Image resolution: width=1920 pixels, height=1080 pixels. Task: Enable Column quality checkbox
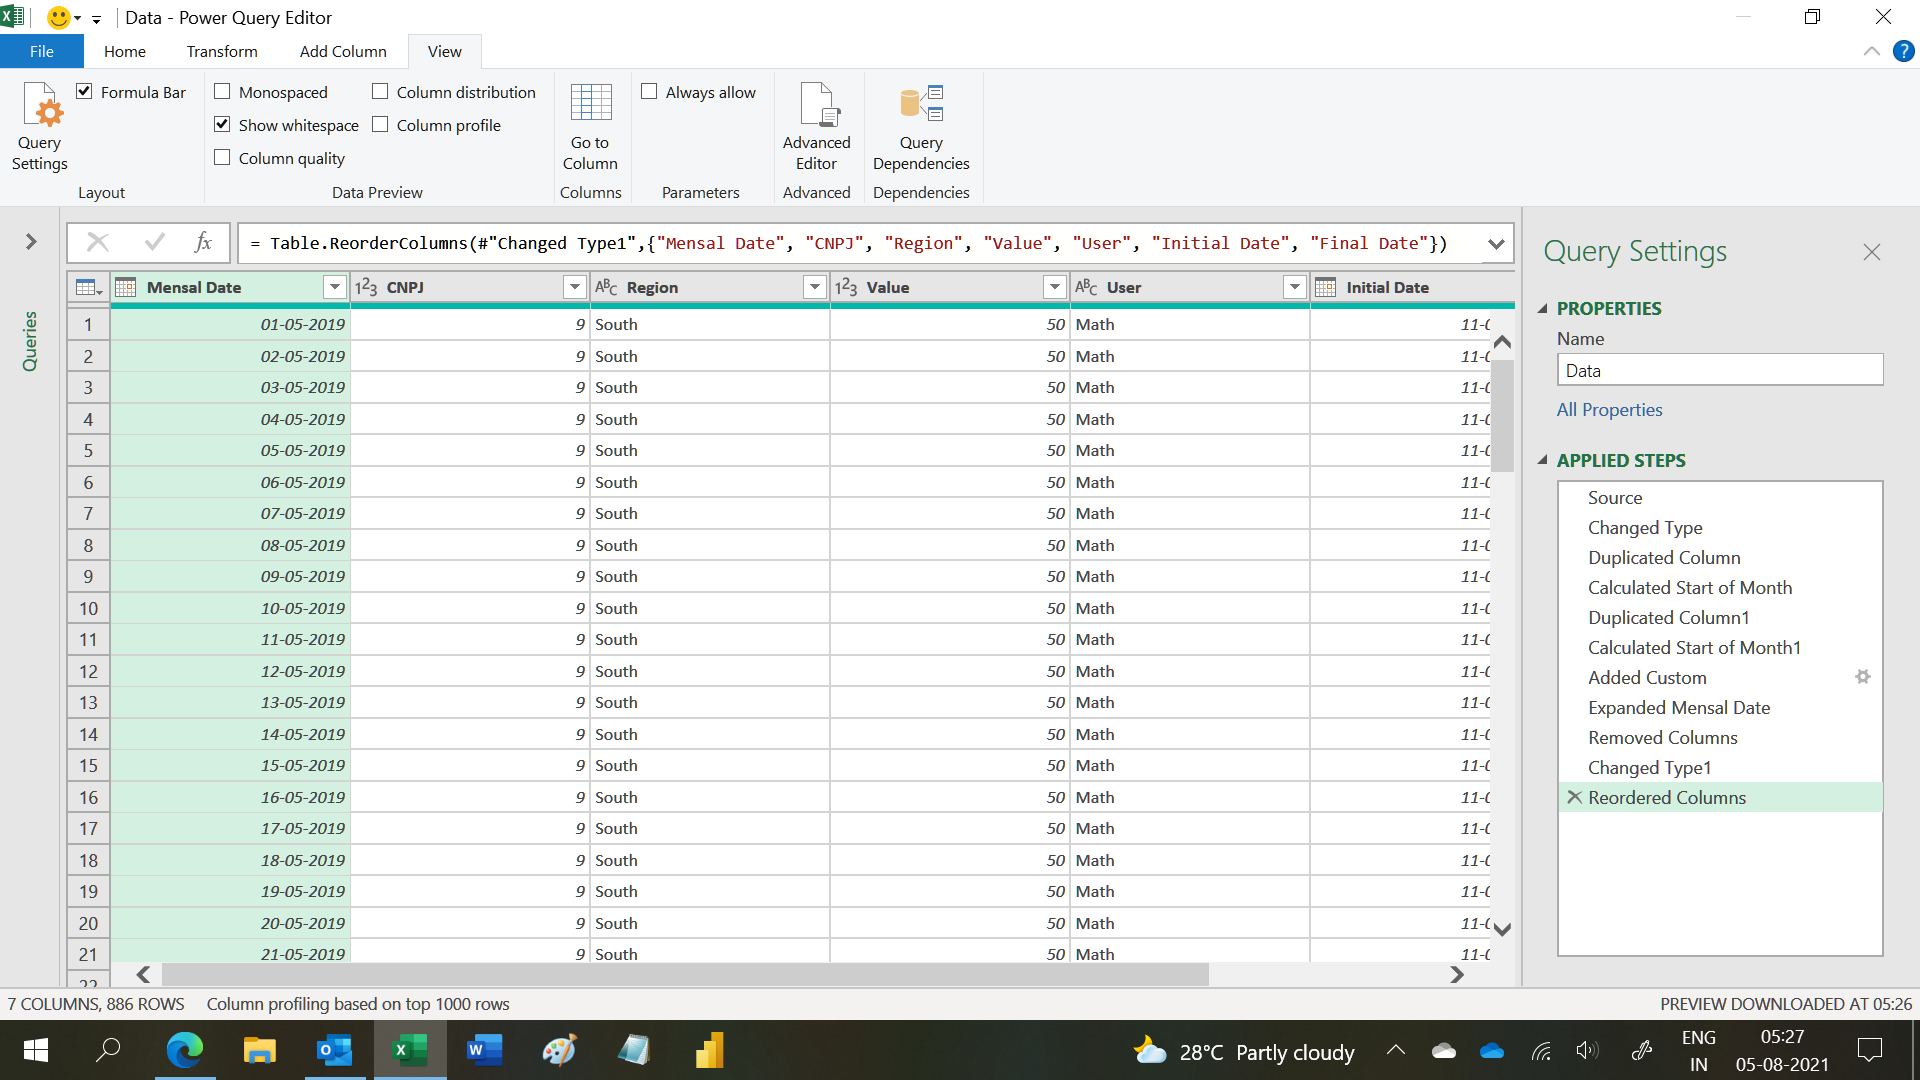click(222, 158)
